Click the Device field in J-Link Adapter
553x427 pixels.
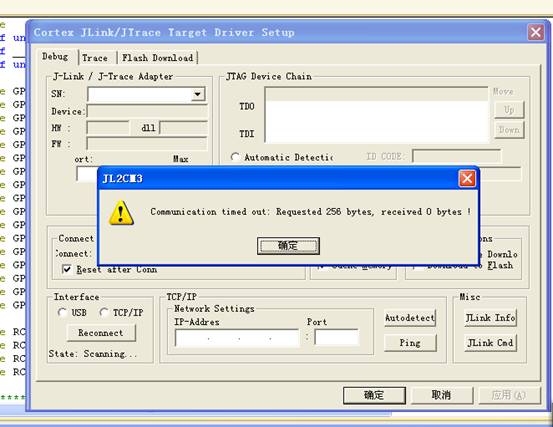pos(147,111)
